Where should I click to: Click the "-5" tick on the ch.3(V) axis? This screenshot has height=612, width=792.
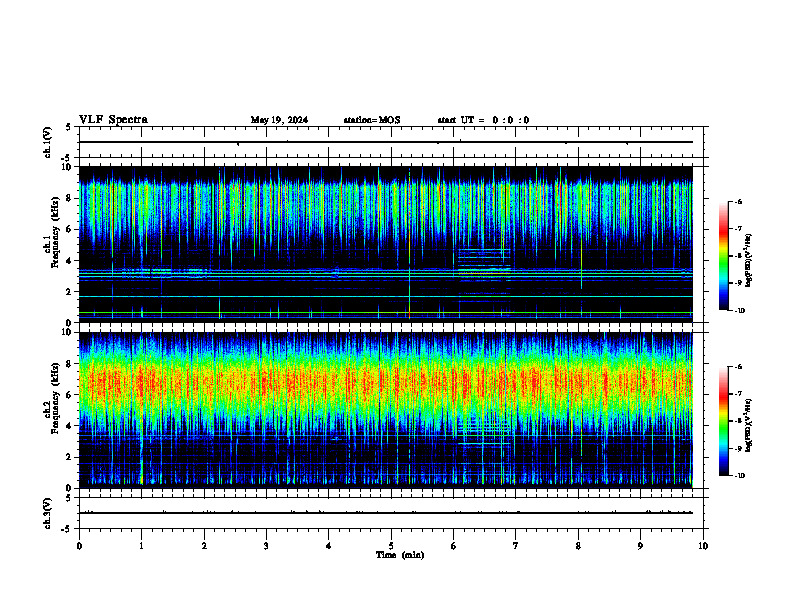tap(67, 529)
